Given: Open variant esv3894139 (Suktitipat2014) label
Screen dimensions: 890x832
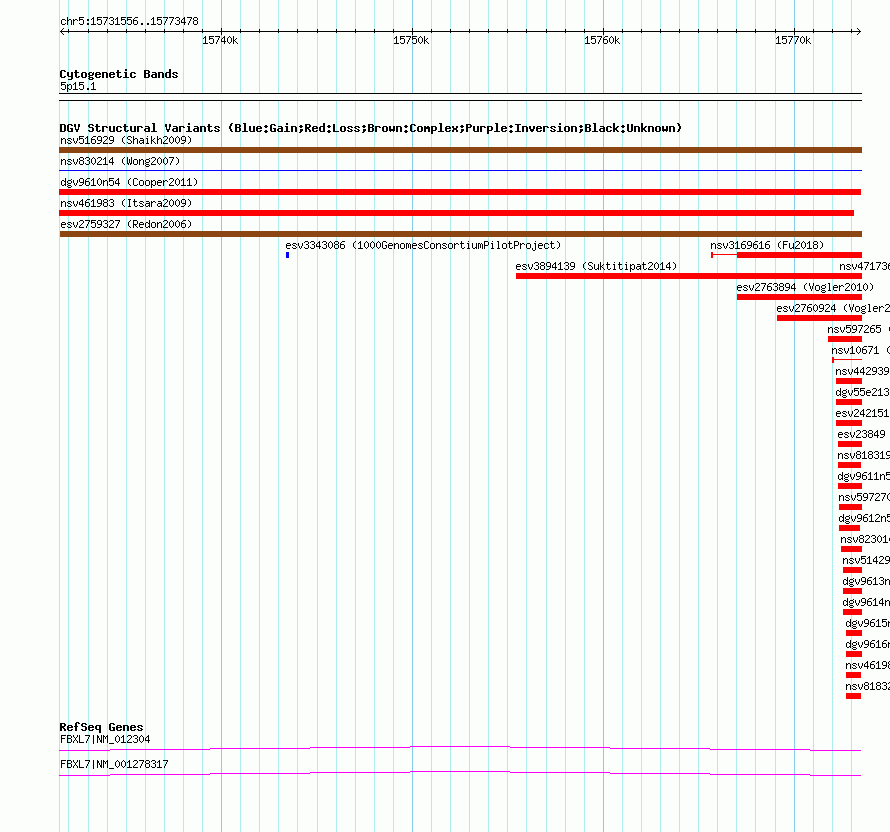Looking at the screenshot, I should tap(597, 266).
